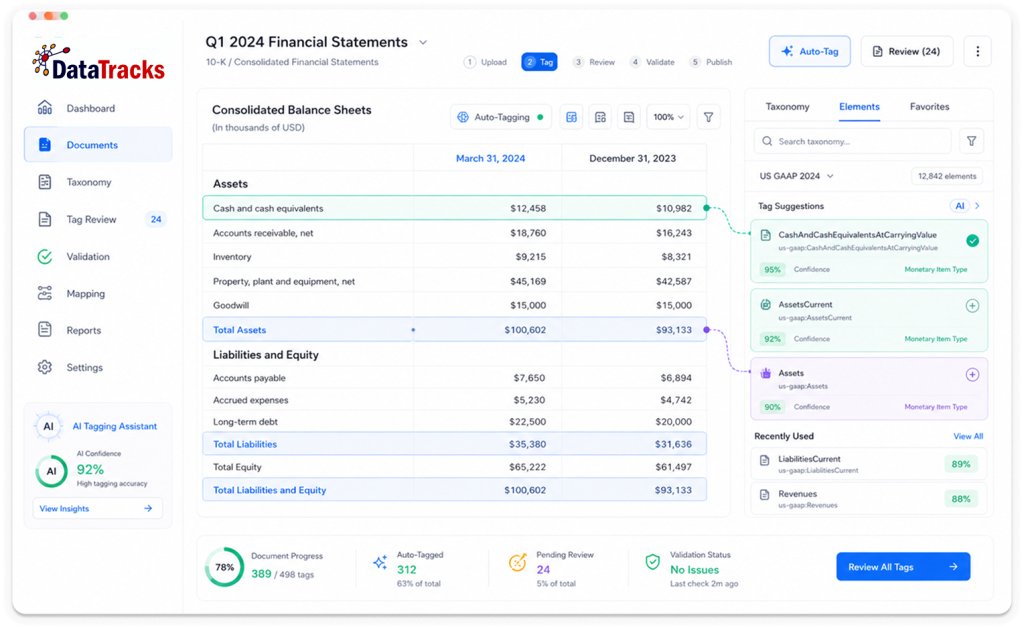The width and height of the screenshot is (1024, 629).
Task: Click the Revenues document icon
Action: 764,495
